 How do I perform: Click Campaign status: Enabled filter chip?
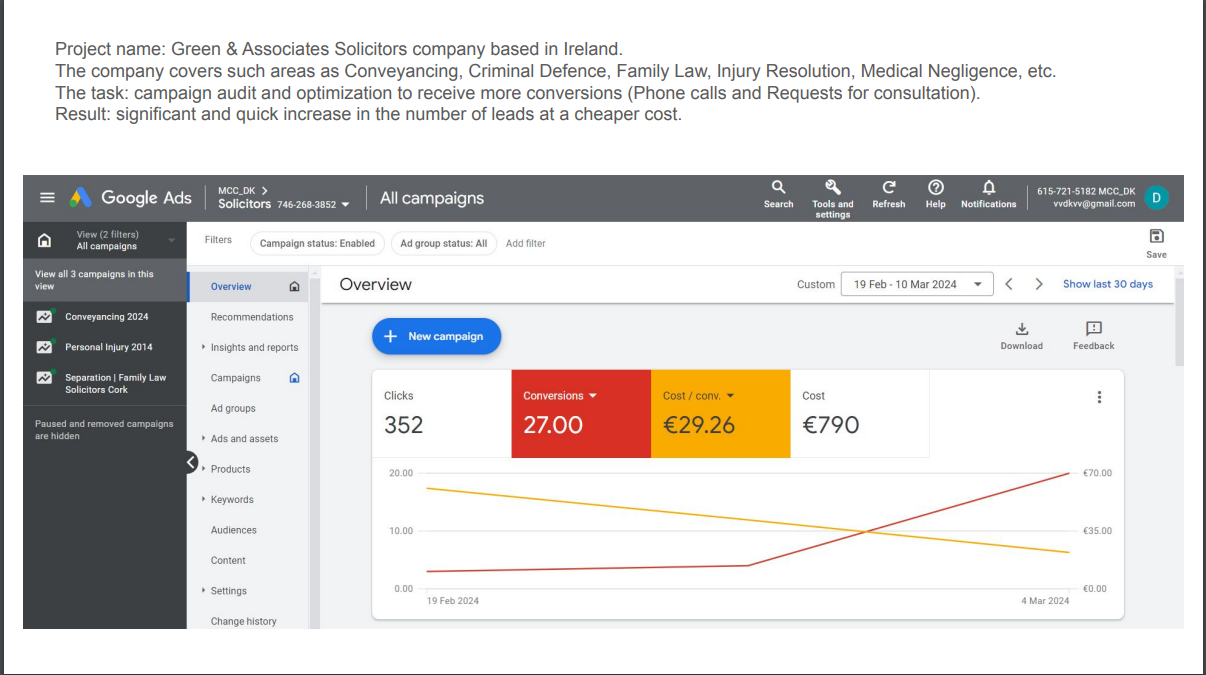click(317, 243)
